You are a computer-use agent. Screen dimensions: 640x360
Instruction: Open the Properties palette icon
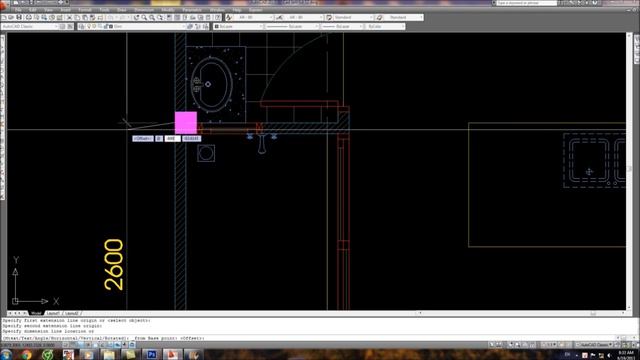point(169,18)
